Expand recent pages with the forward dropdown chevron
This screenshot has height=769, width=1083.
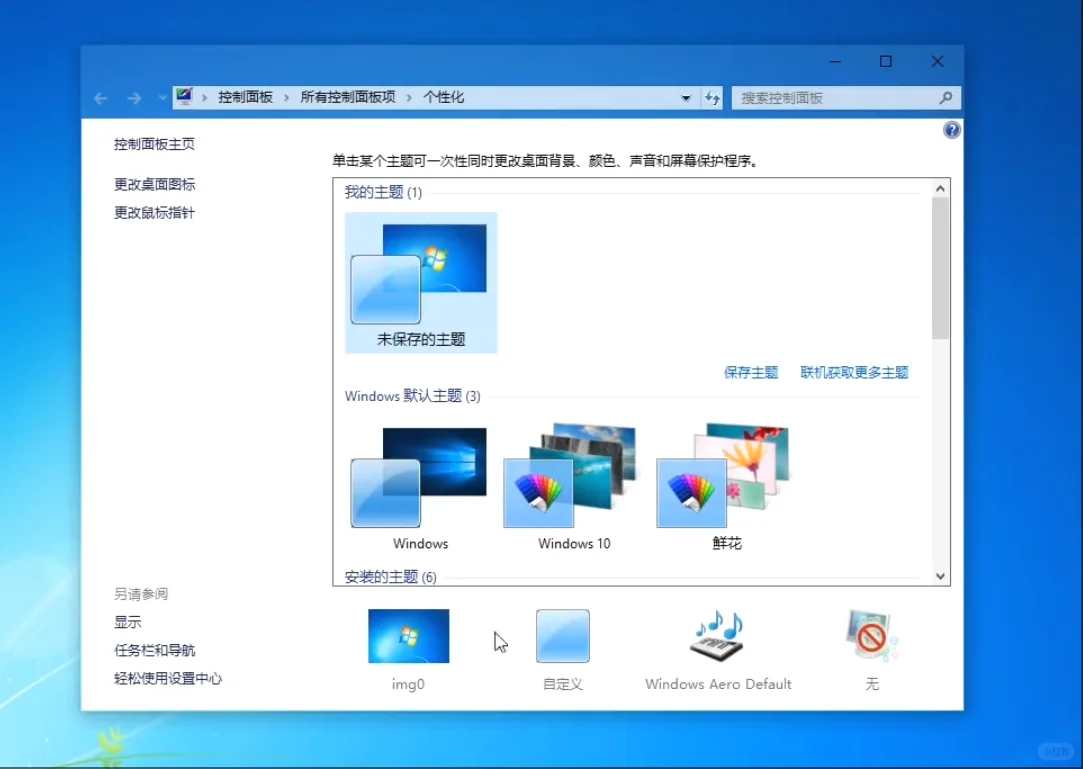point(161,98)
